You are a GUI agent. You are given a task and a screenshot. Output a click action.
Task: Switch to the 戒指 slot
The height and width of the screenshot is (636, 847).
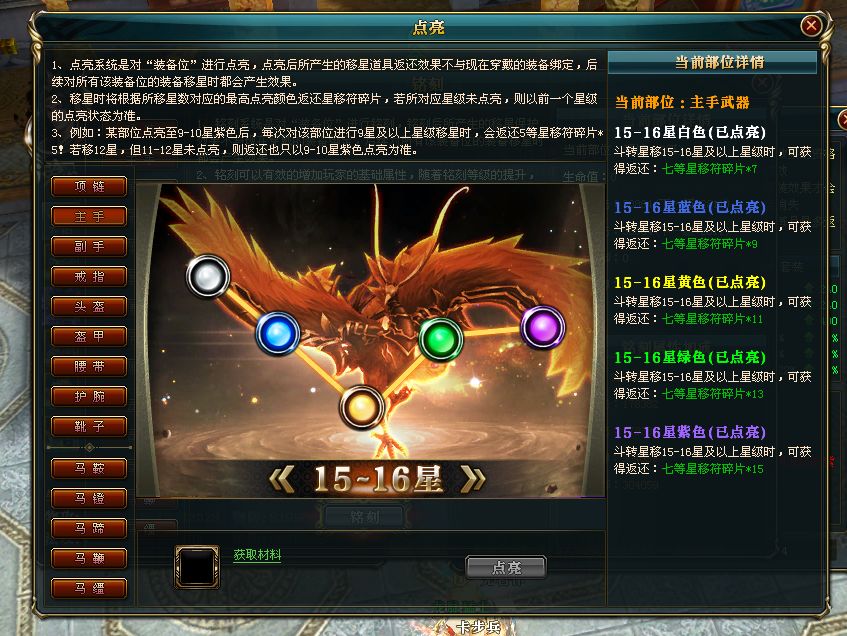89,277
